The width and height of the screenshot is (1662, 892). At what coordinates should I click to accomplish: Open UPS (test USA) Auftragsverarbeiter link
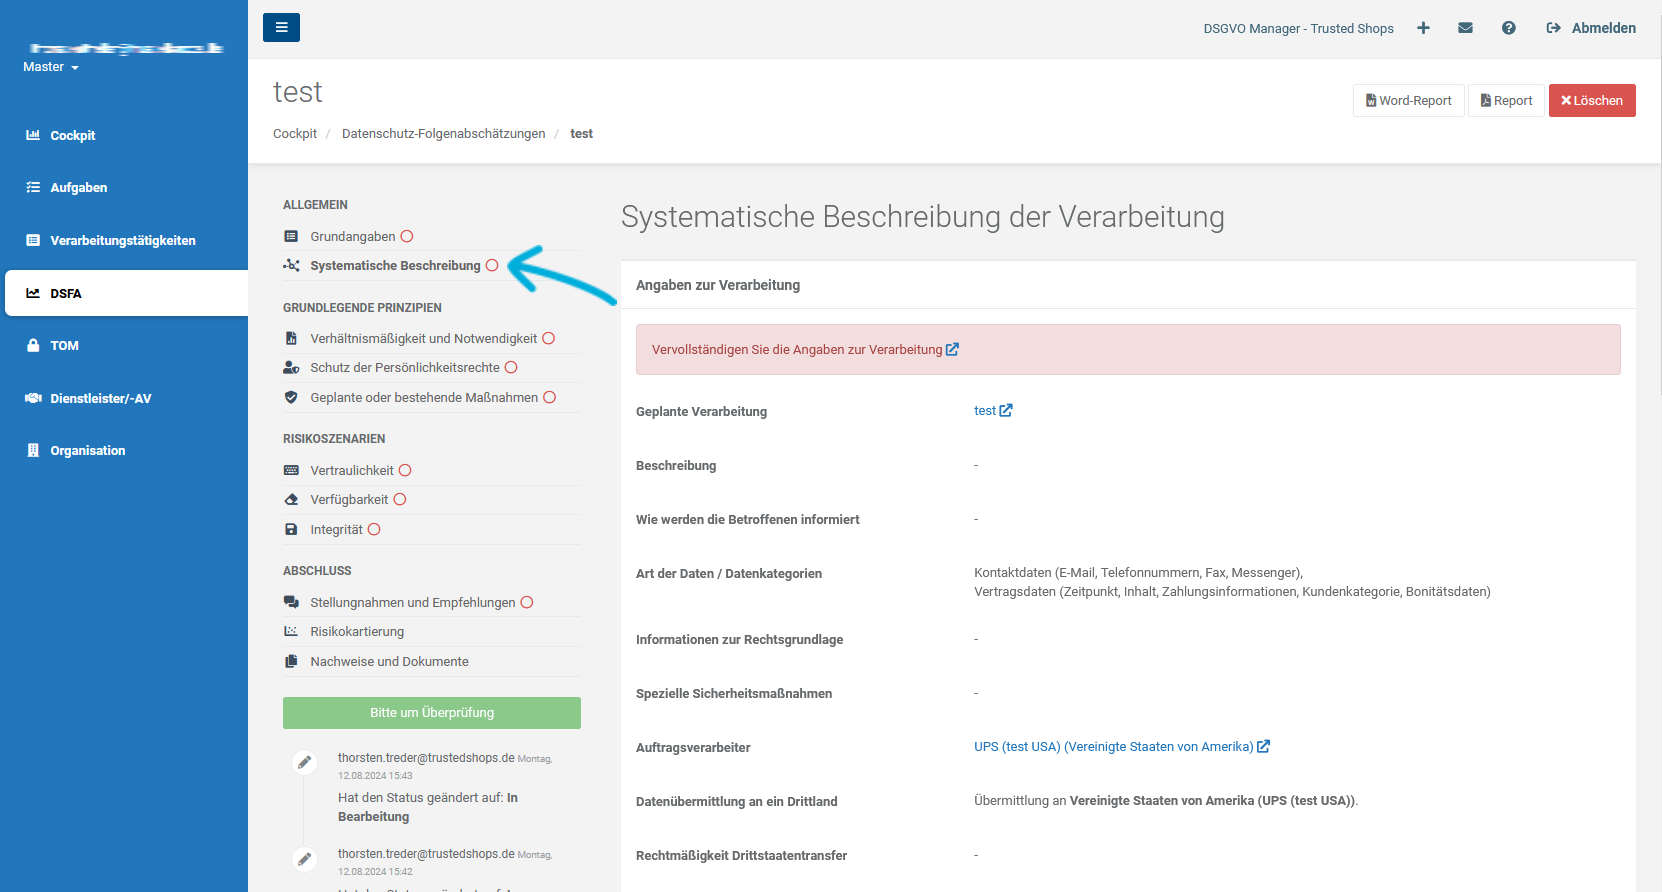coord(1122,747)
